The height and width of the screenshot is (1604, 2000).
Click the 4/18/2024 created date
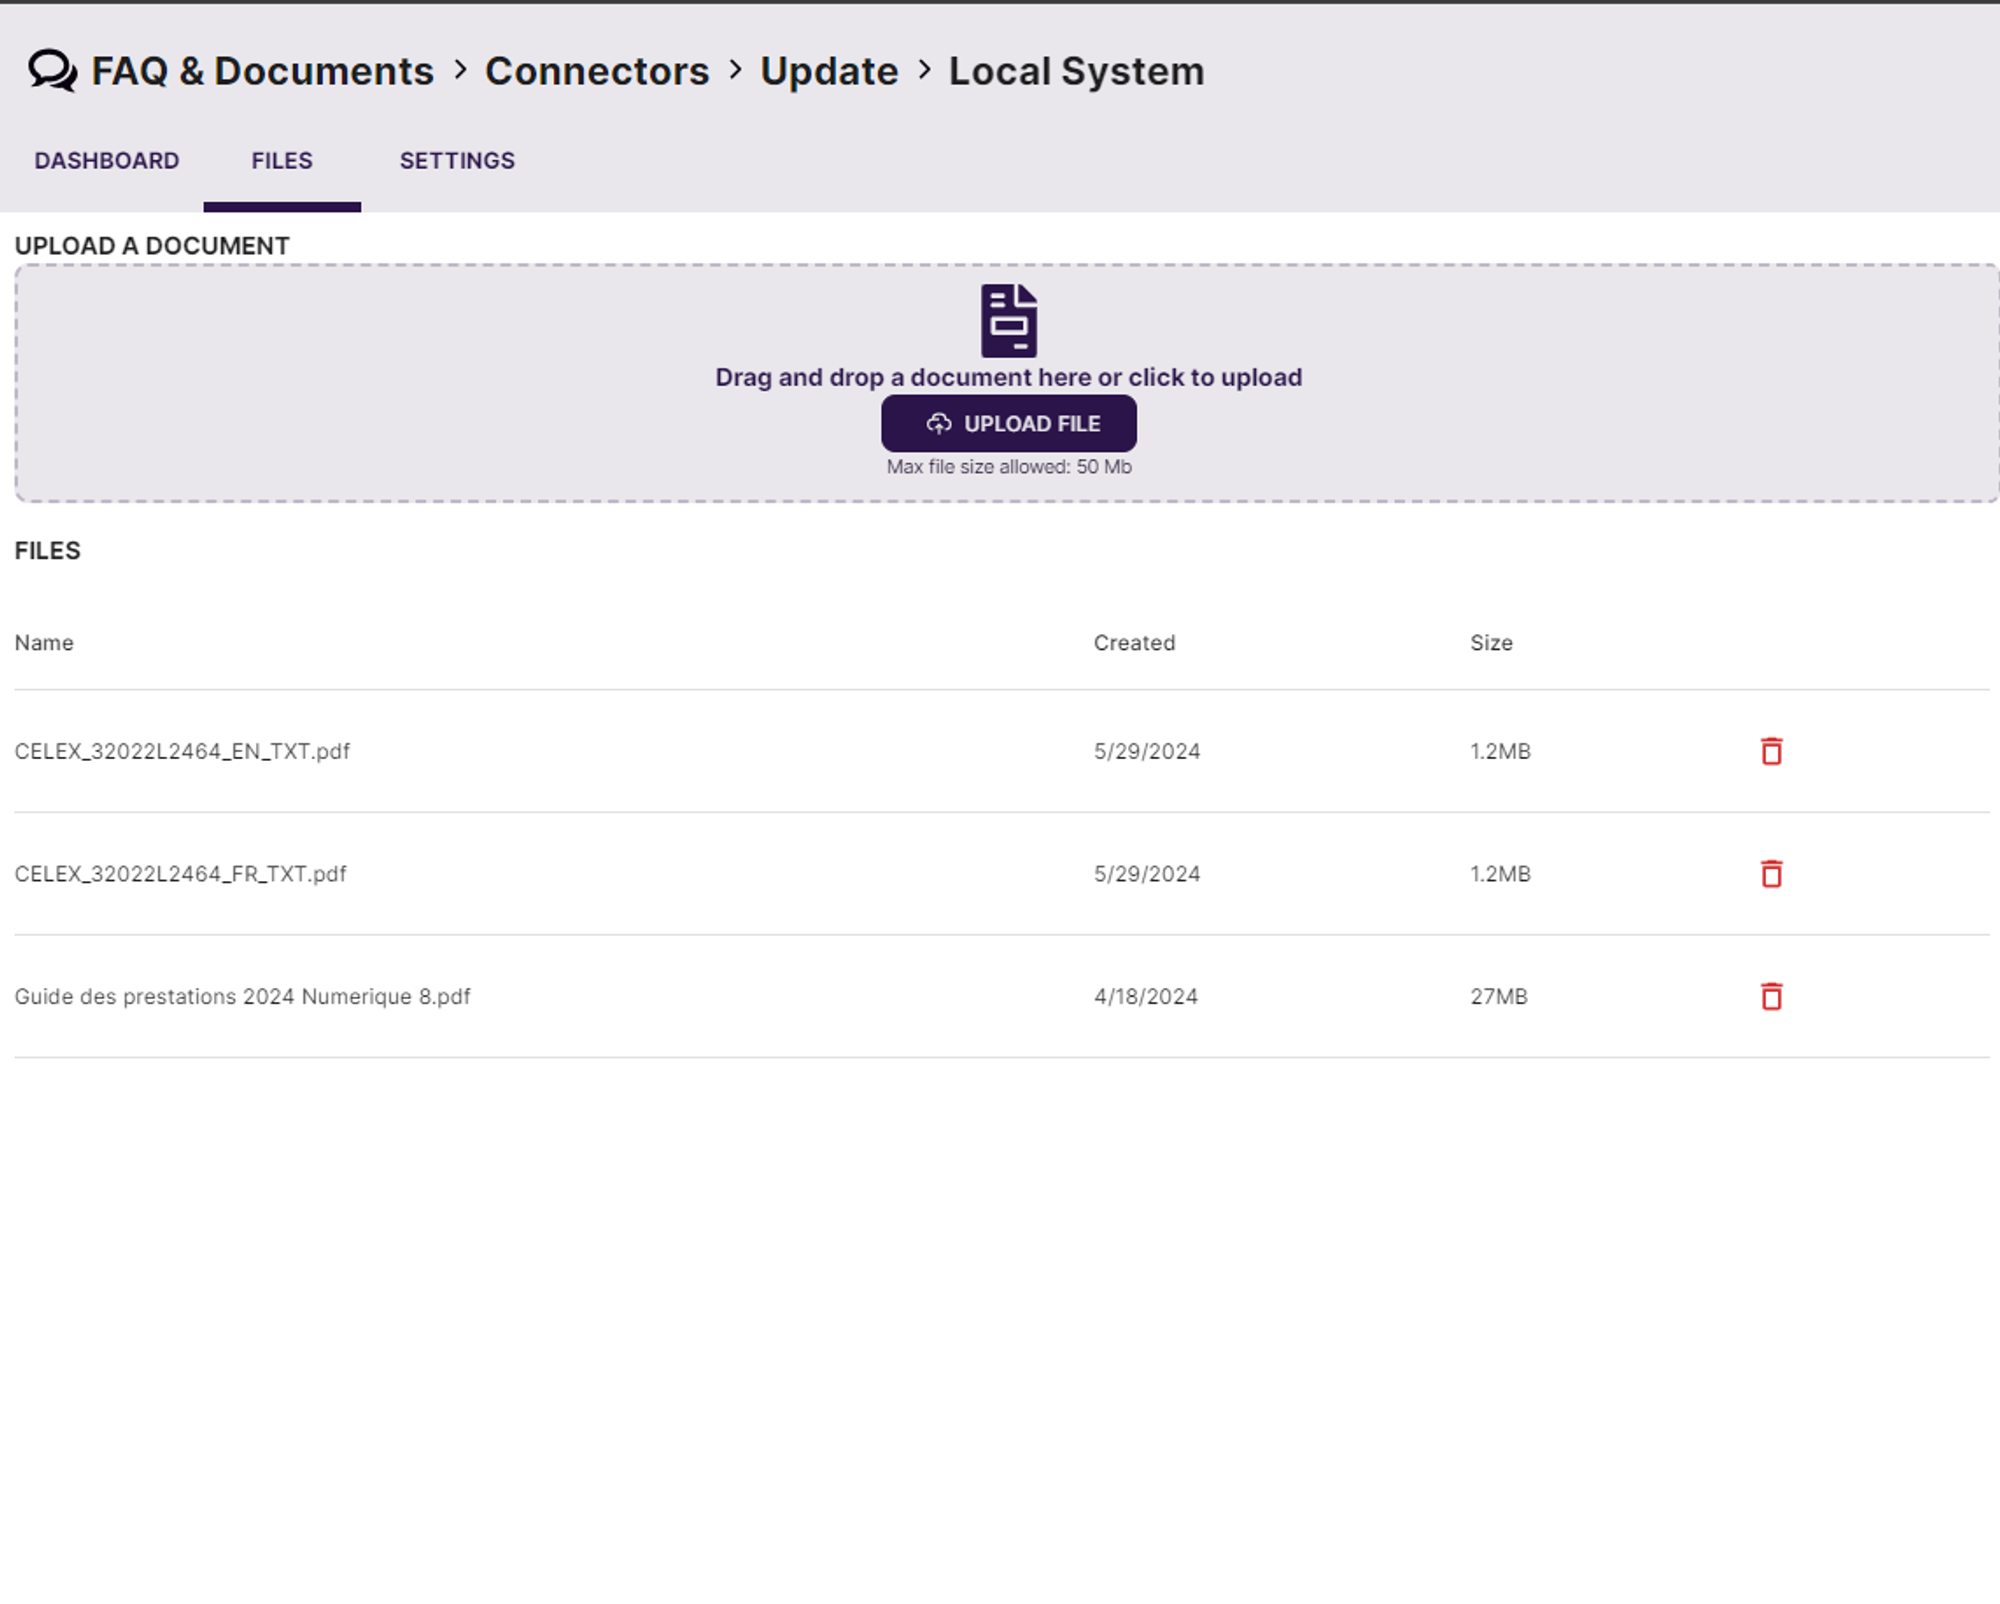(1146, 997)
